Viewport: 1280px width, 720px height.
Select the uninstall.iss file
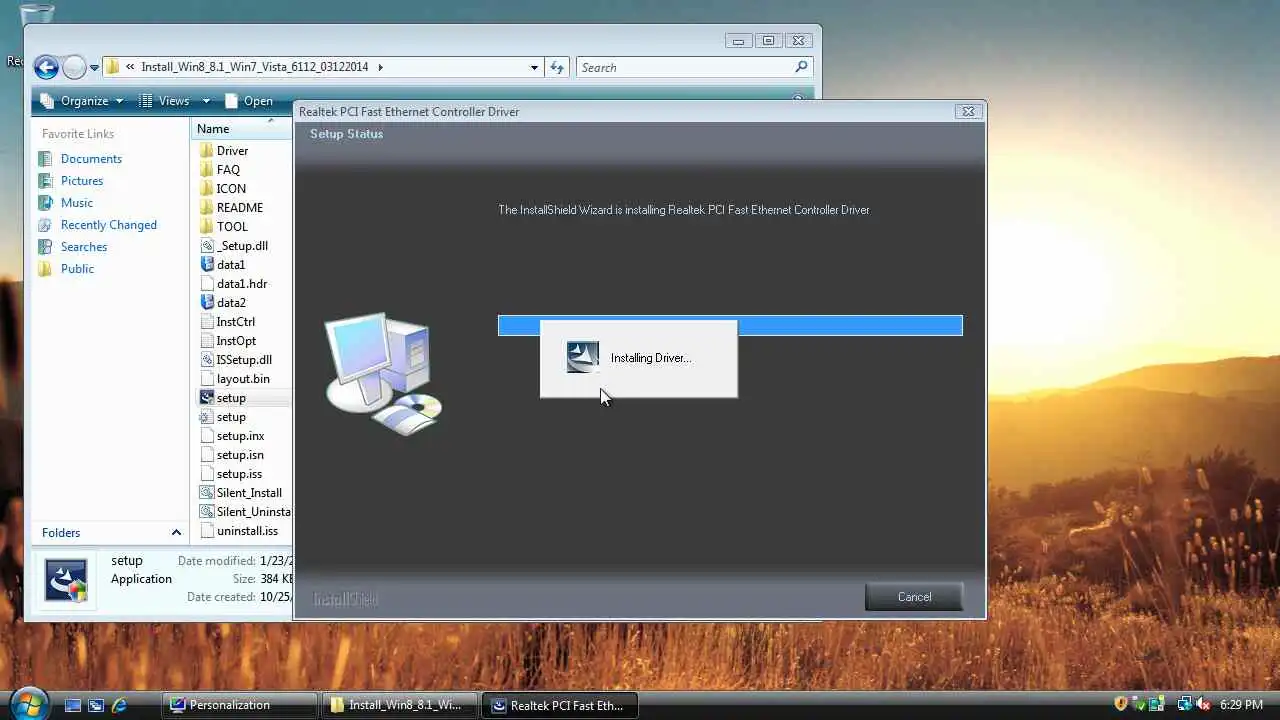[x=239, y=531]
